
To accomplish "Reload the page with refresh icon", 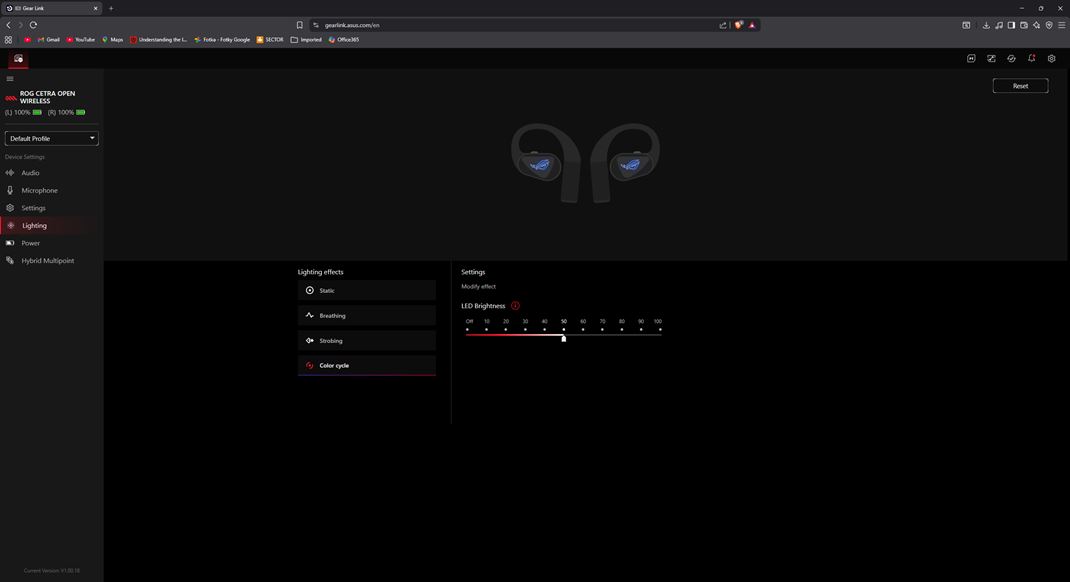I will [x=33, y=25].
